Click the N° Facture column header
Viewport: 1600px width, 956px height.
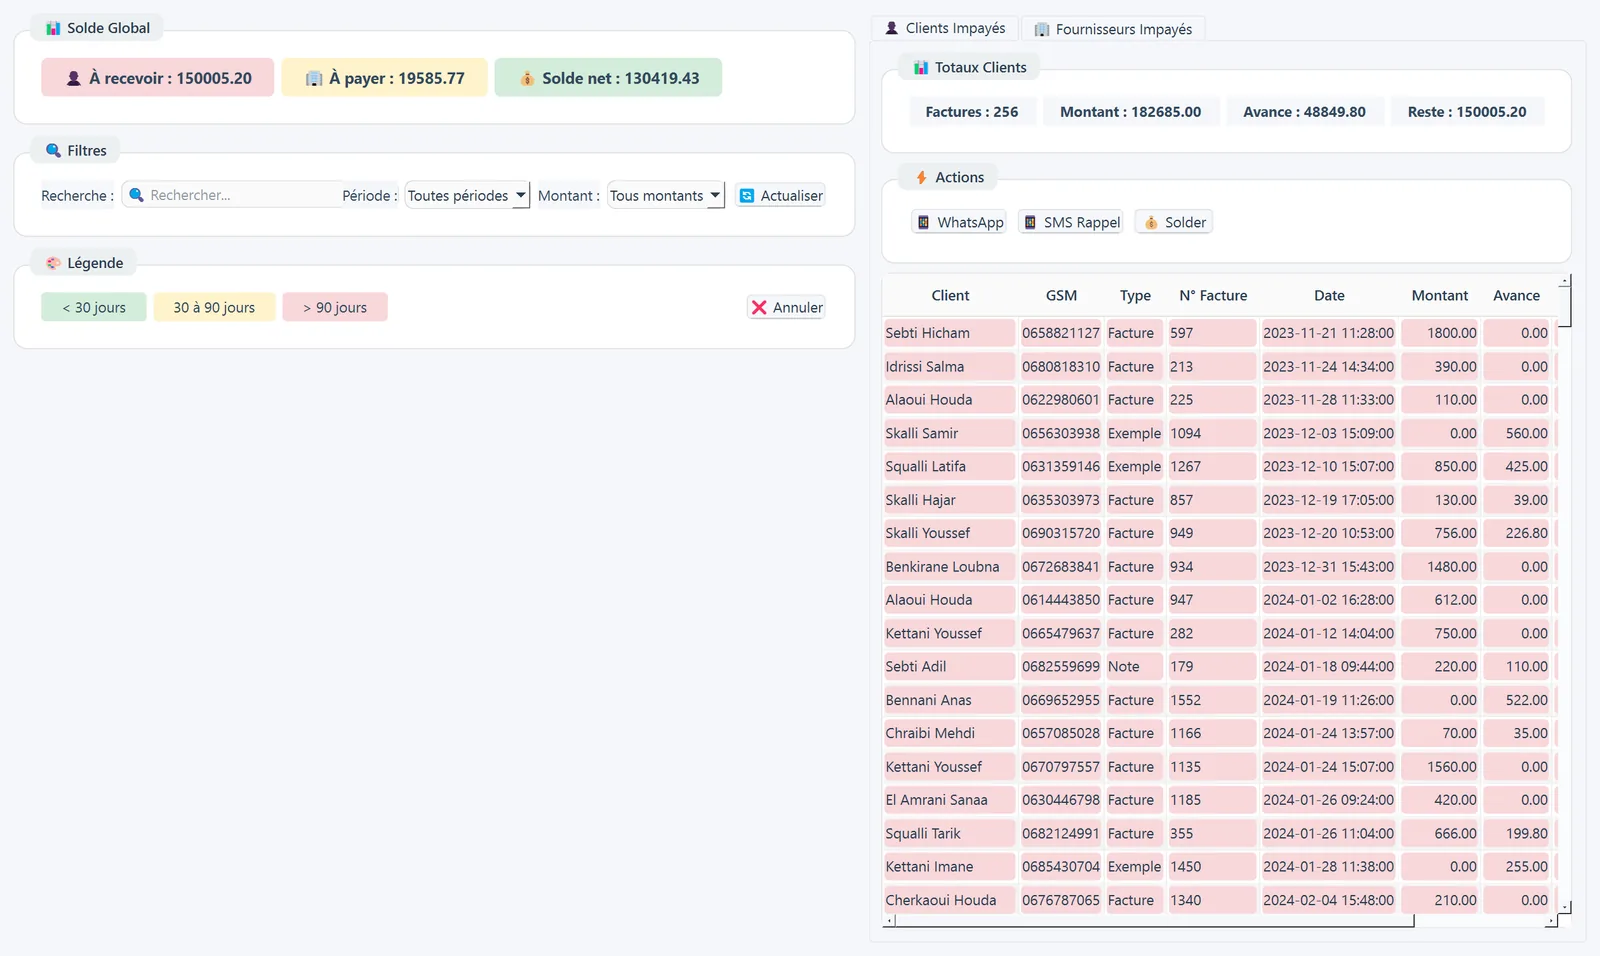(1213, 295)
